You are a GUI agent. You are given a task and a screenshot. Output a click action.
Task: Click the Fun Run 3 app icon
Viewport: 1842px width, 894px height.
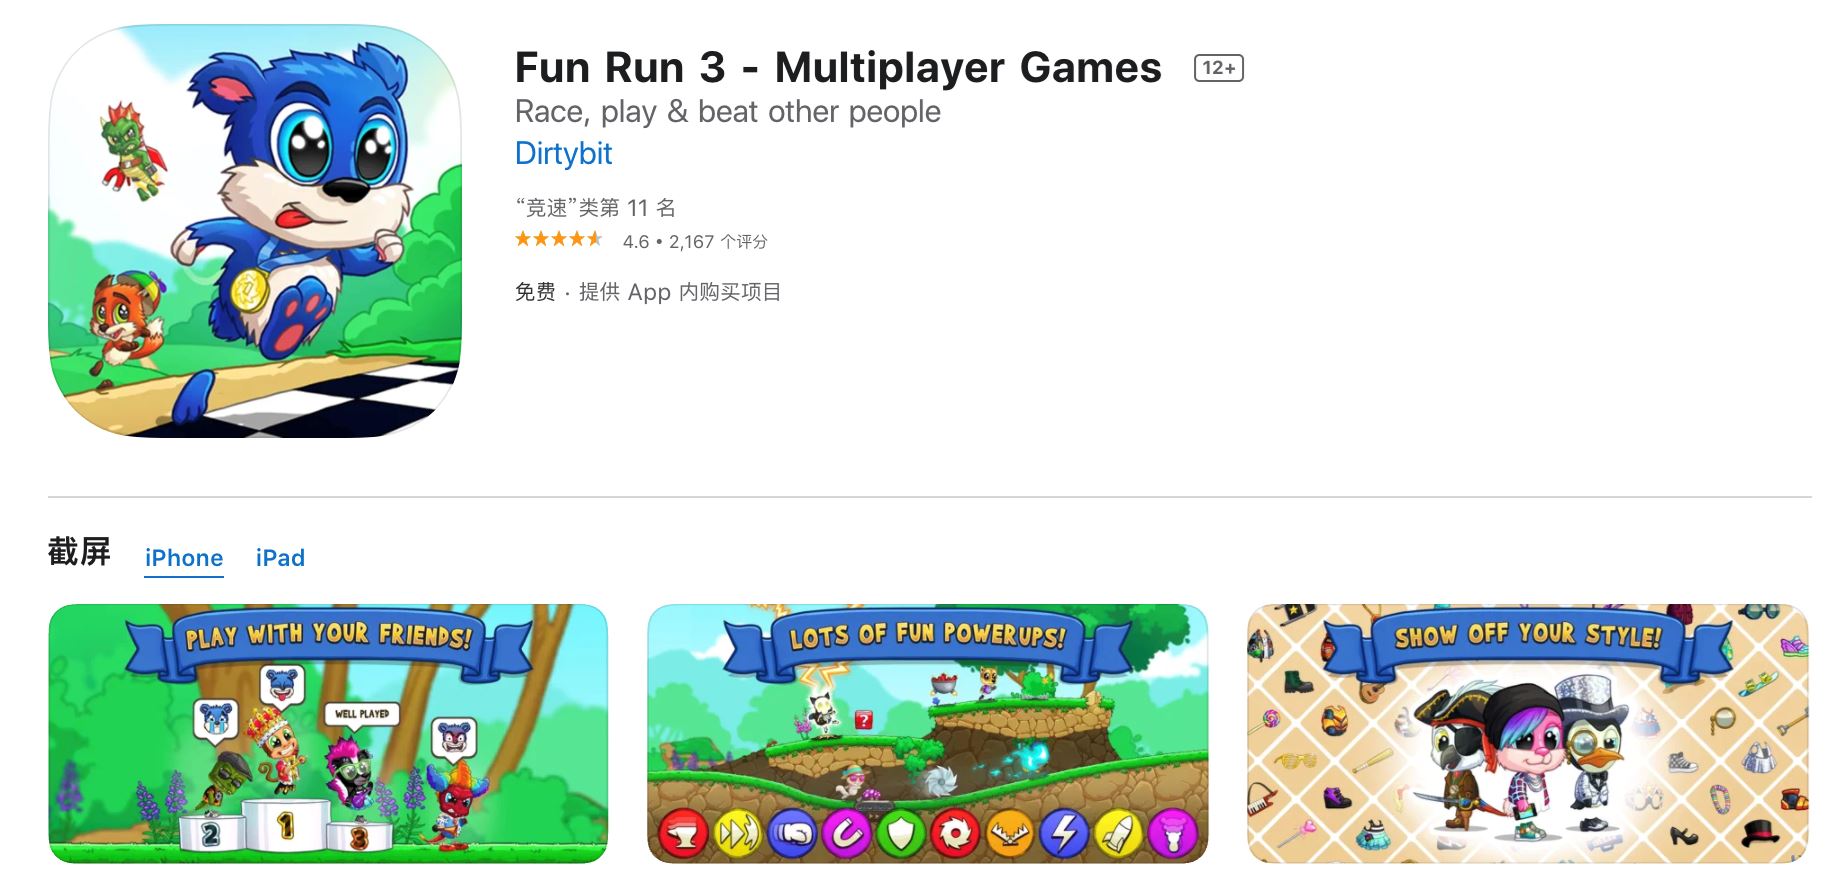click(x=255, y=231)
